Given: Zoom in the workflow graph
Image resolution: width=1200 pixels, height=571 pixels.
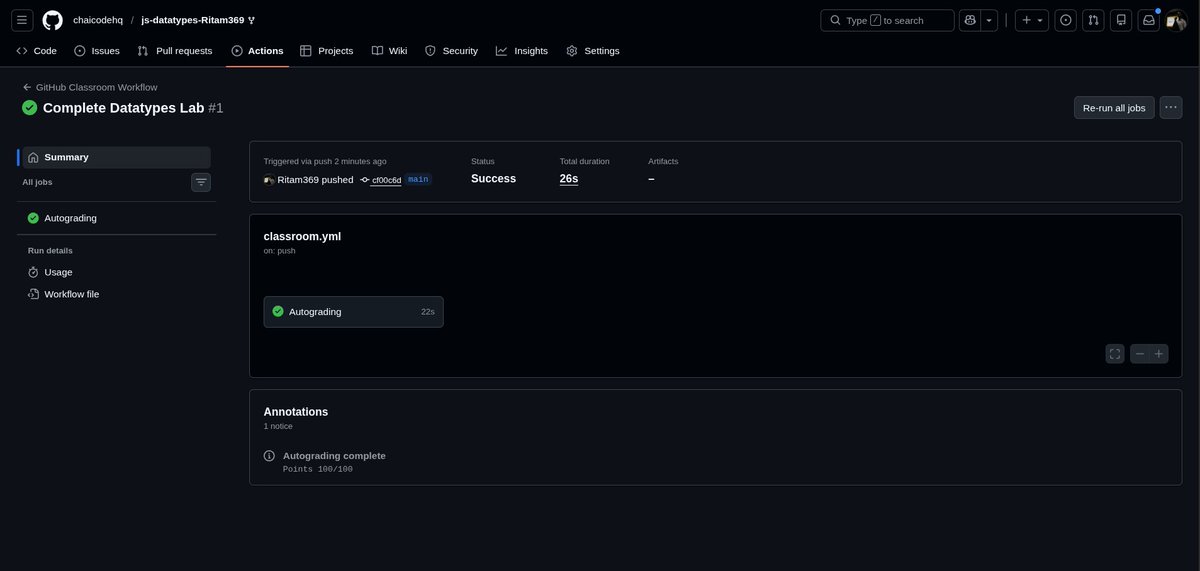Looking at the screenshot, I should click(x=1159, y=354).
